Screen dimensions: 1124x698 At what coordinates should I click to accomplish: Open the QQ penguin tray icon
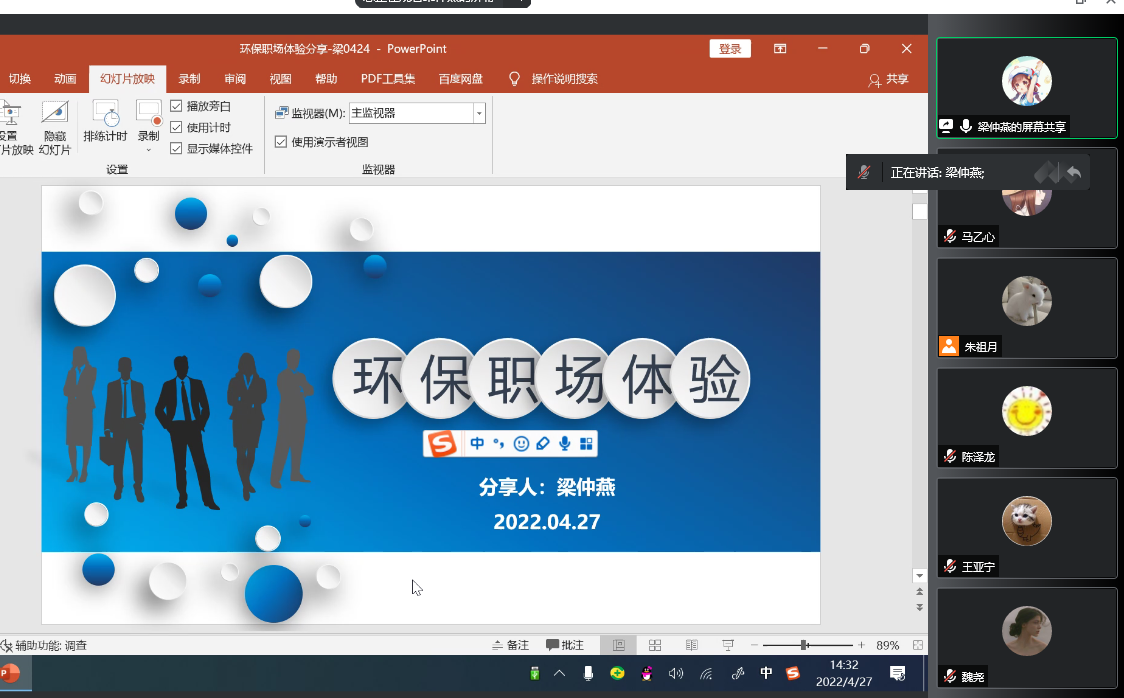(x=647, y=673)
